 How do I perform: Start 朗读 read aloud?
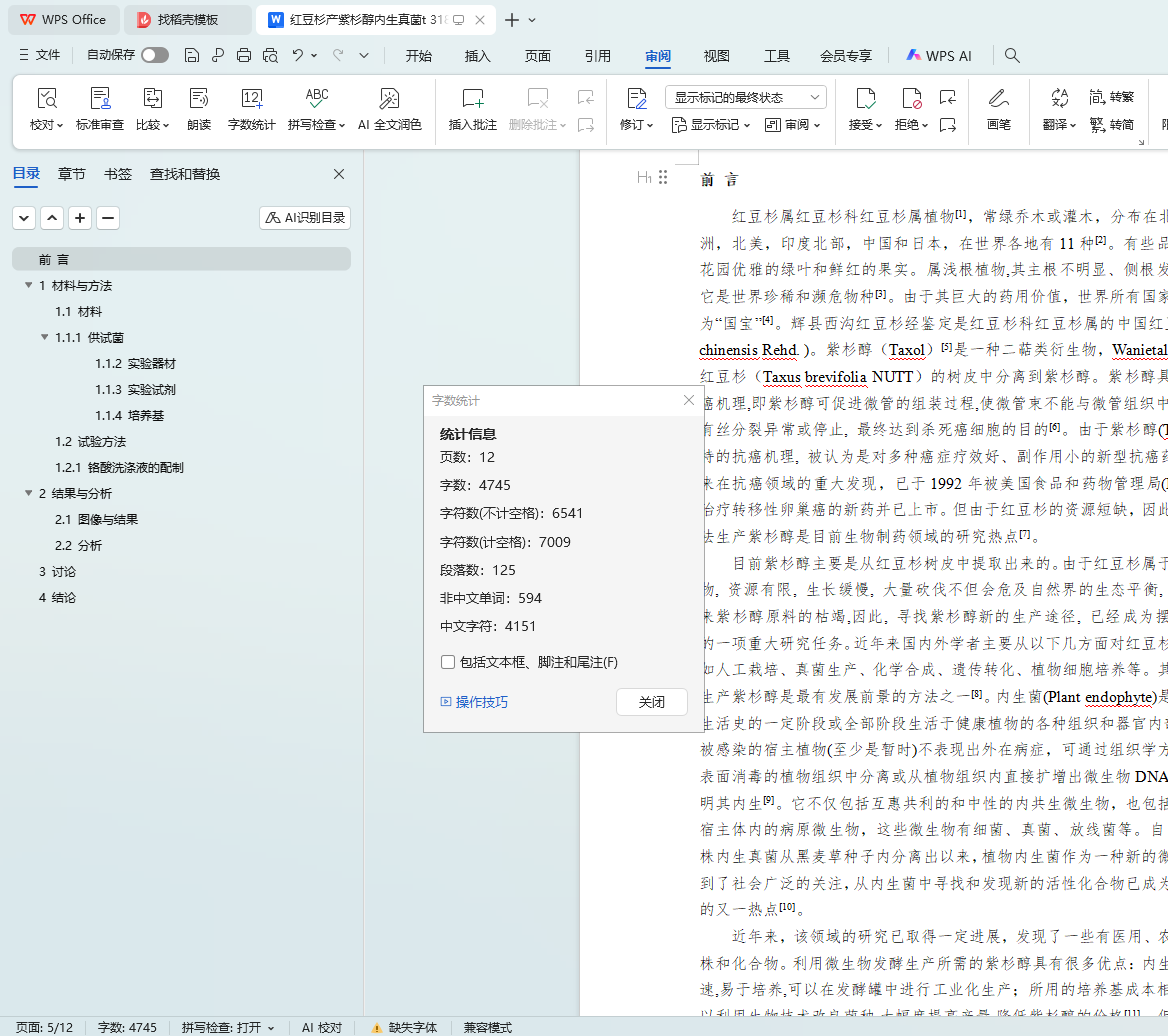199,109
